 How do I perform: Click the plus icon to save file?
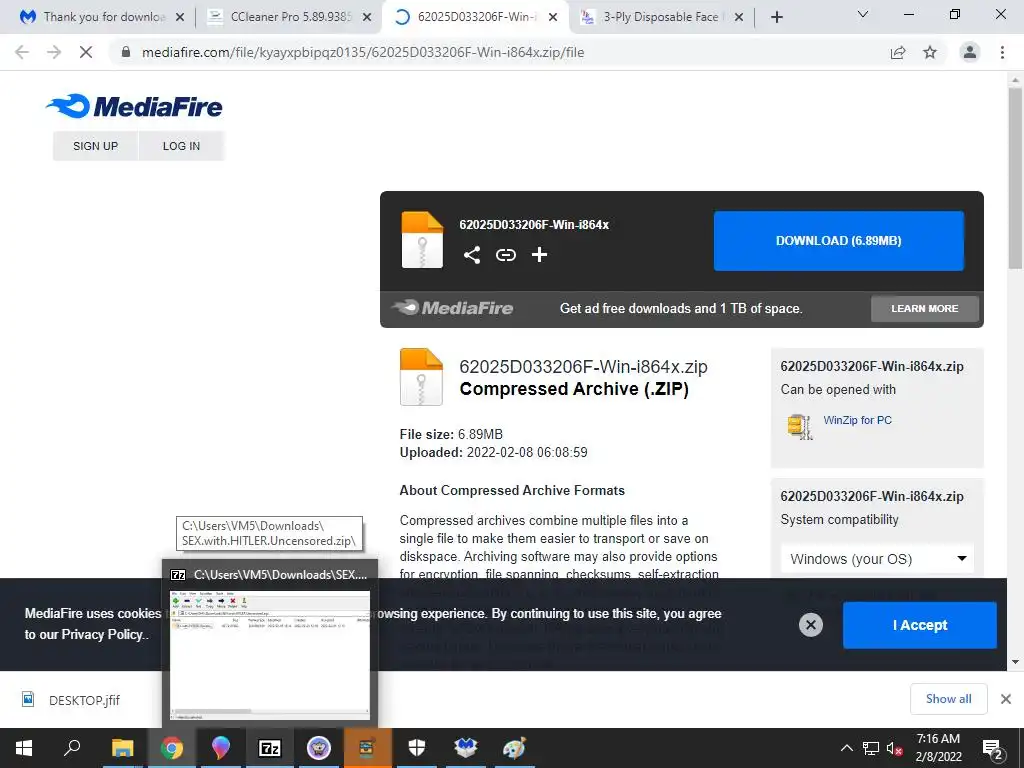pyautogui.click(x=539, y=255)
